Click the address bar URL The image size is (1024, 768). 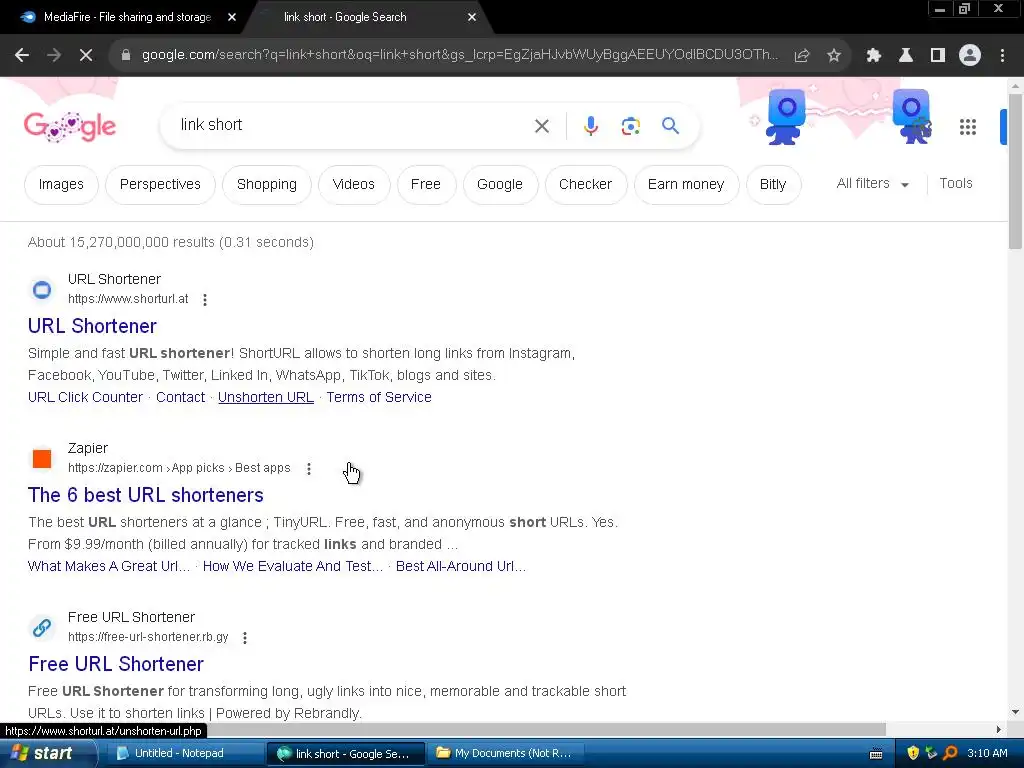tap(460, 55)
